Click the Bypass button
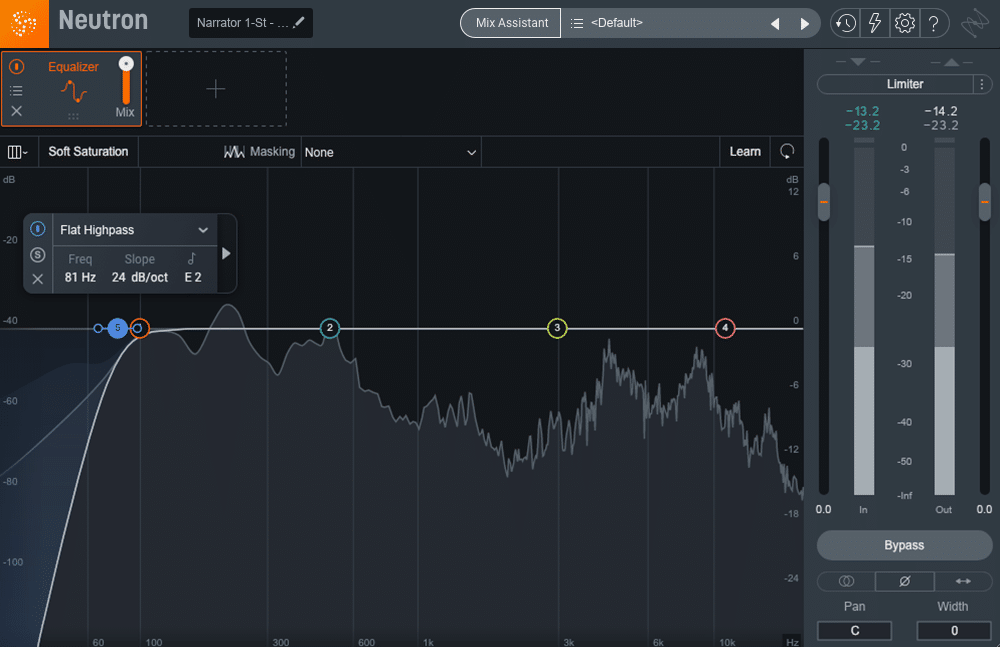The width and height of the screenshot is (1000, 647). point(904,546)
